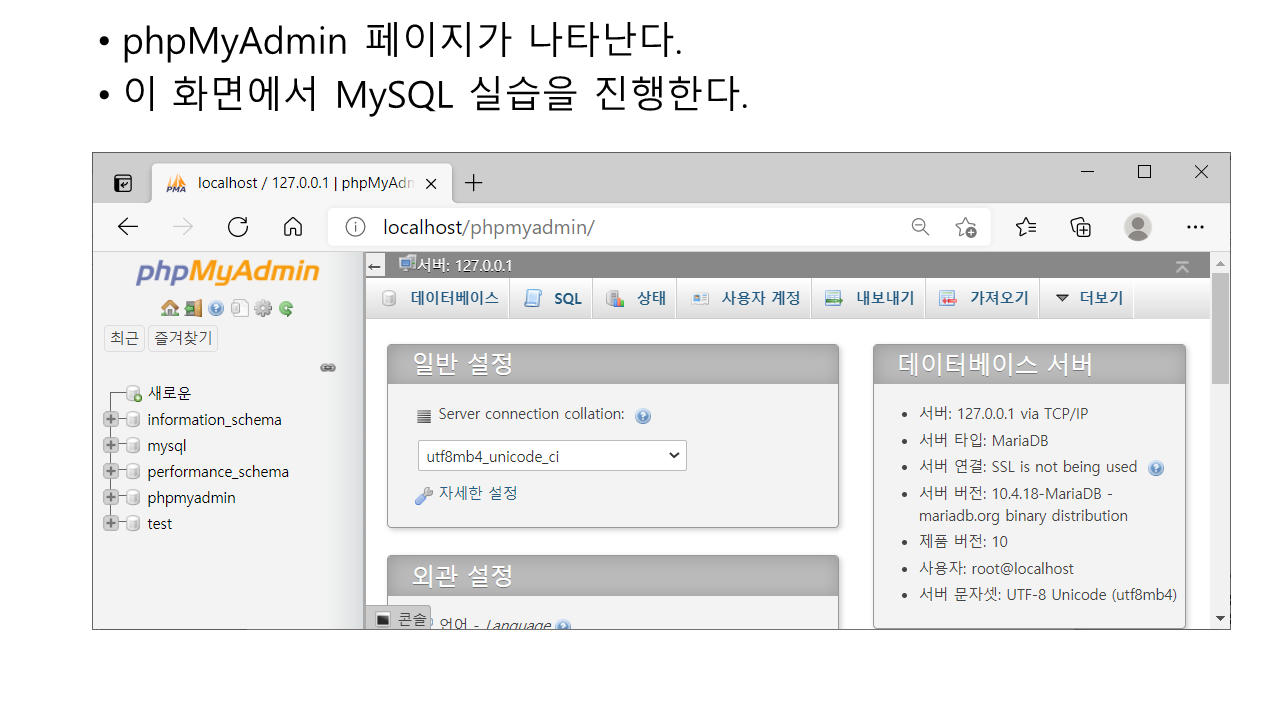Click the 새로운 database tree item
Viewport: 1280px width, 720px height.
[x=169, y=393]
